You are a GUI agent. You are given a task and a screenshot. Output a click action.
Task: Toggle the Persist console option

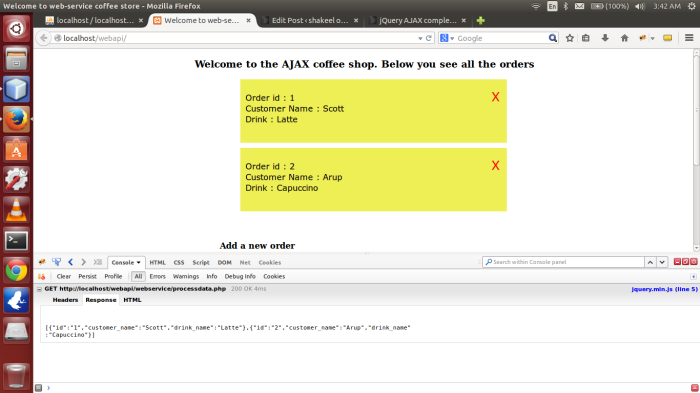(88, 276)
